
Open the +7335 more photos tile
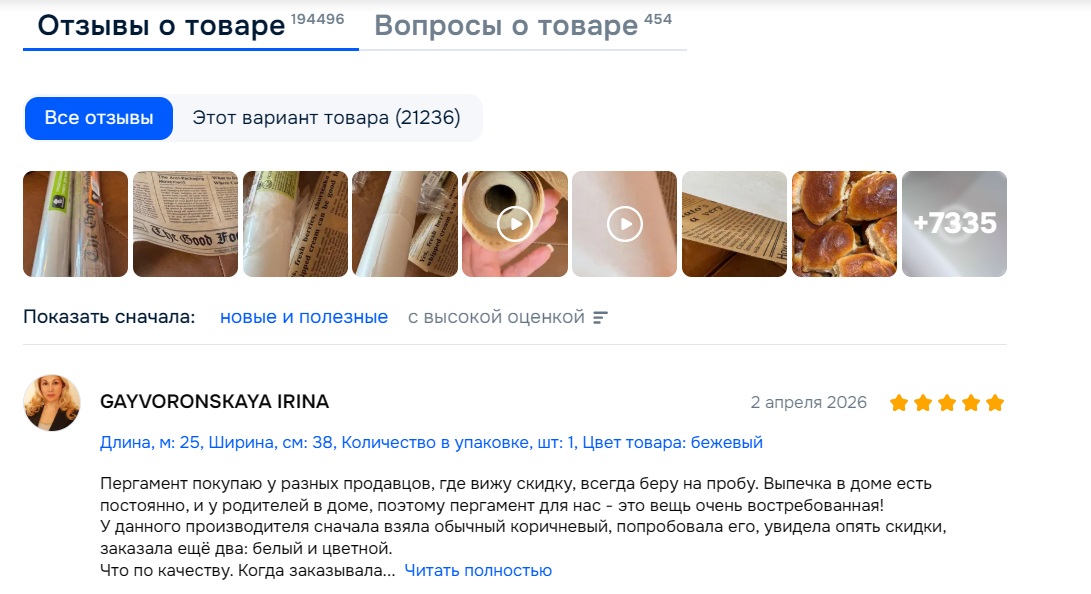954,224
